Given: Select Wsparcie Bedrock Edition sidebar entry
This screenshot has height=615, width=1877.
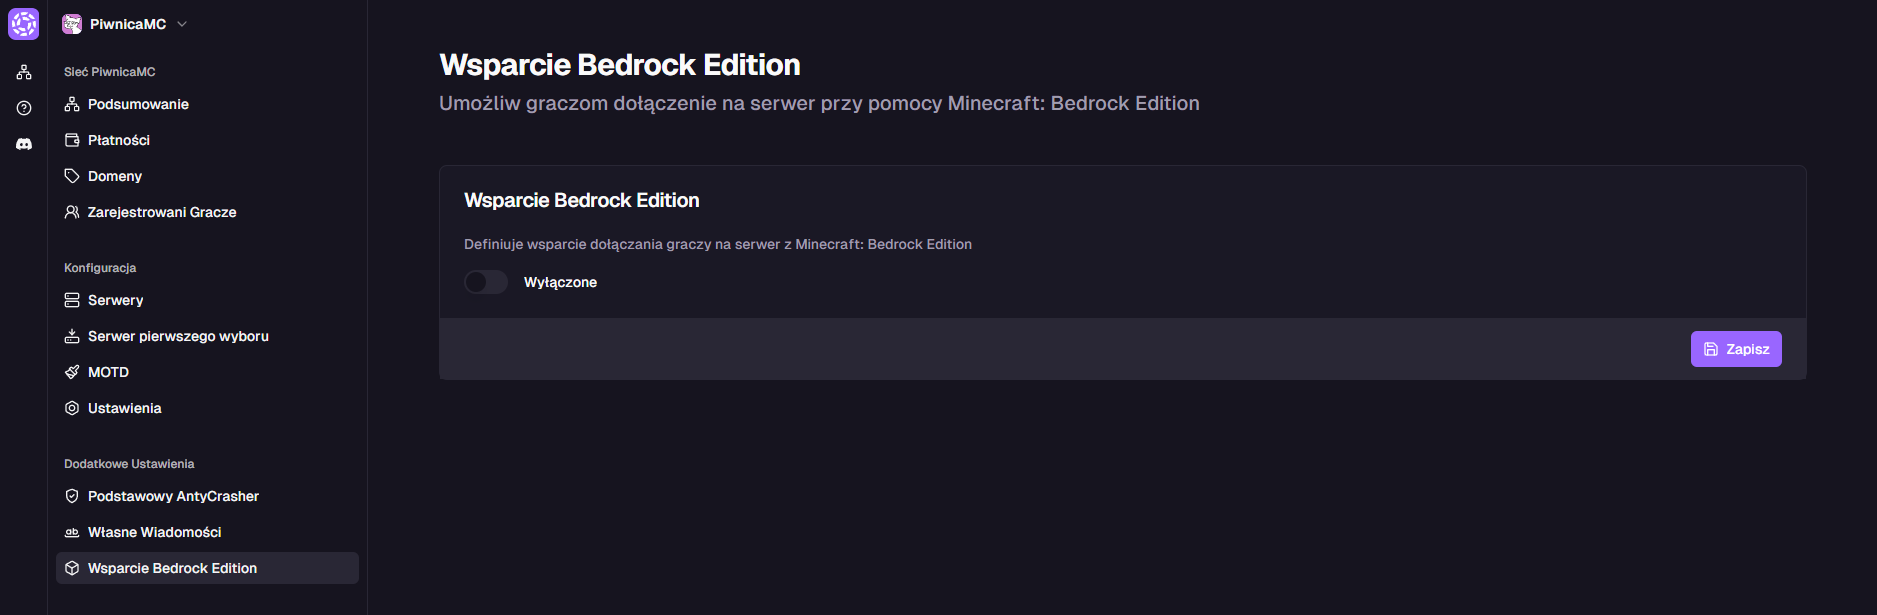Looking at the screenshot, I should 207,568.
